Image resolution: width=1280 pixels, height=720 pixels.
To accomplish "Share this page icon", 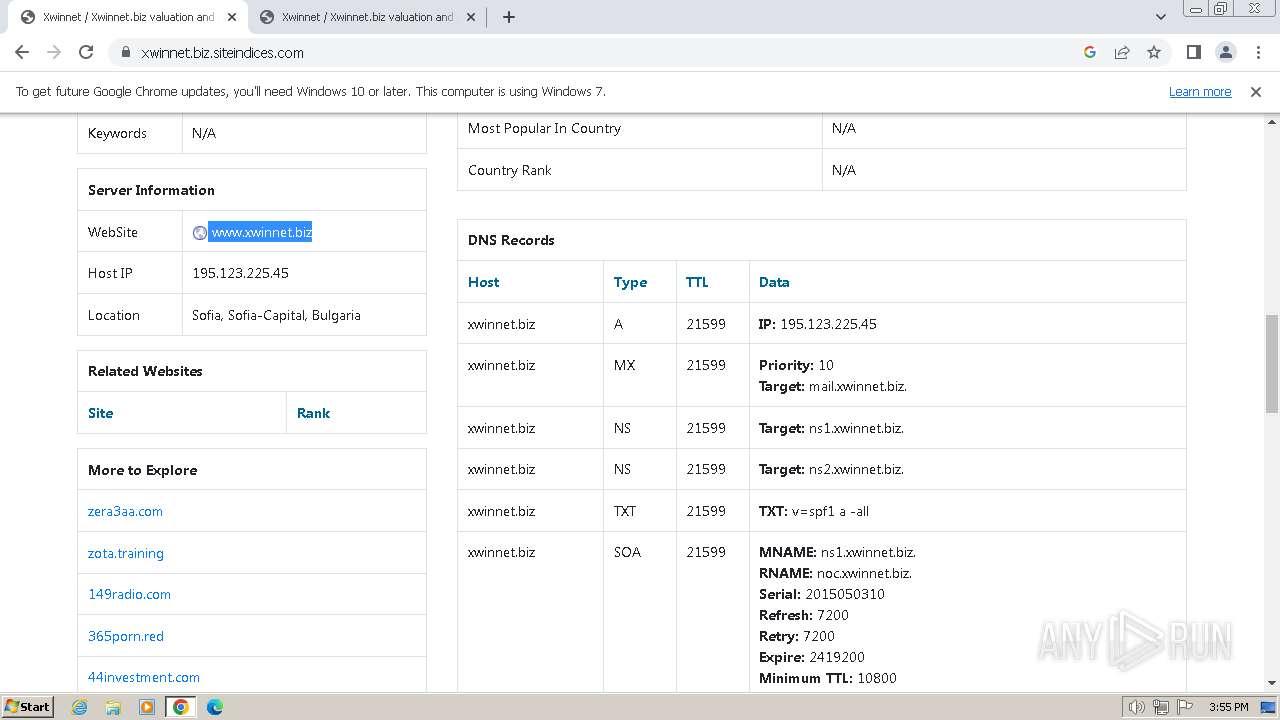I will coord(1122,52).
